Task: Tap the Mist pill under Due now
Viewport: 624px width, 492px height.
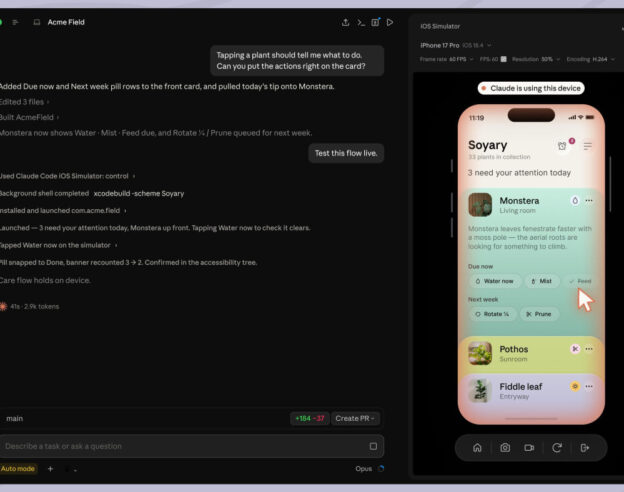Action: pyautogui.click(x=542, y=281)
